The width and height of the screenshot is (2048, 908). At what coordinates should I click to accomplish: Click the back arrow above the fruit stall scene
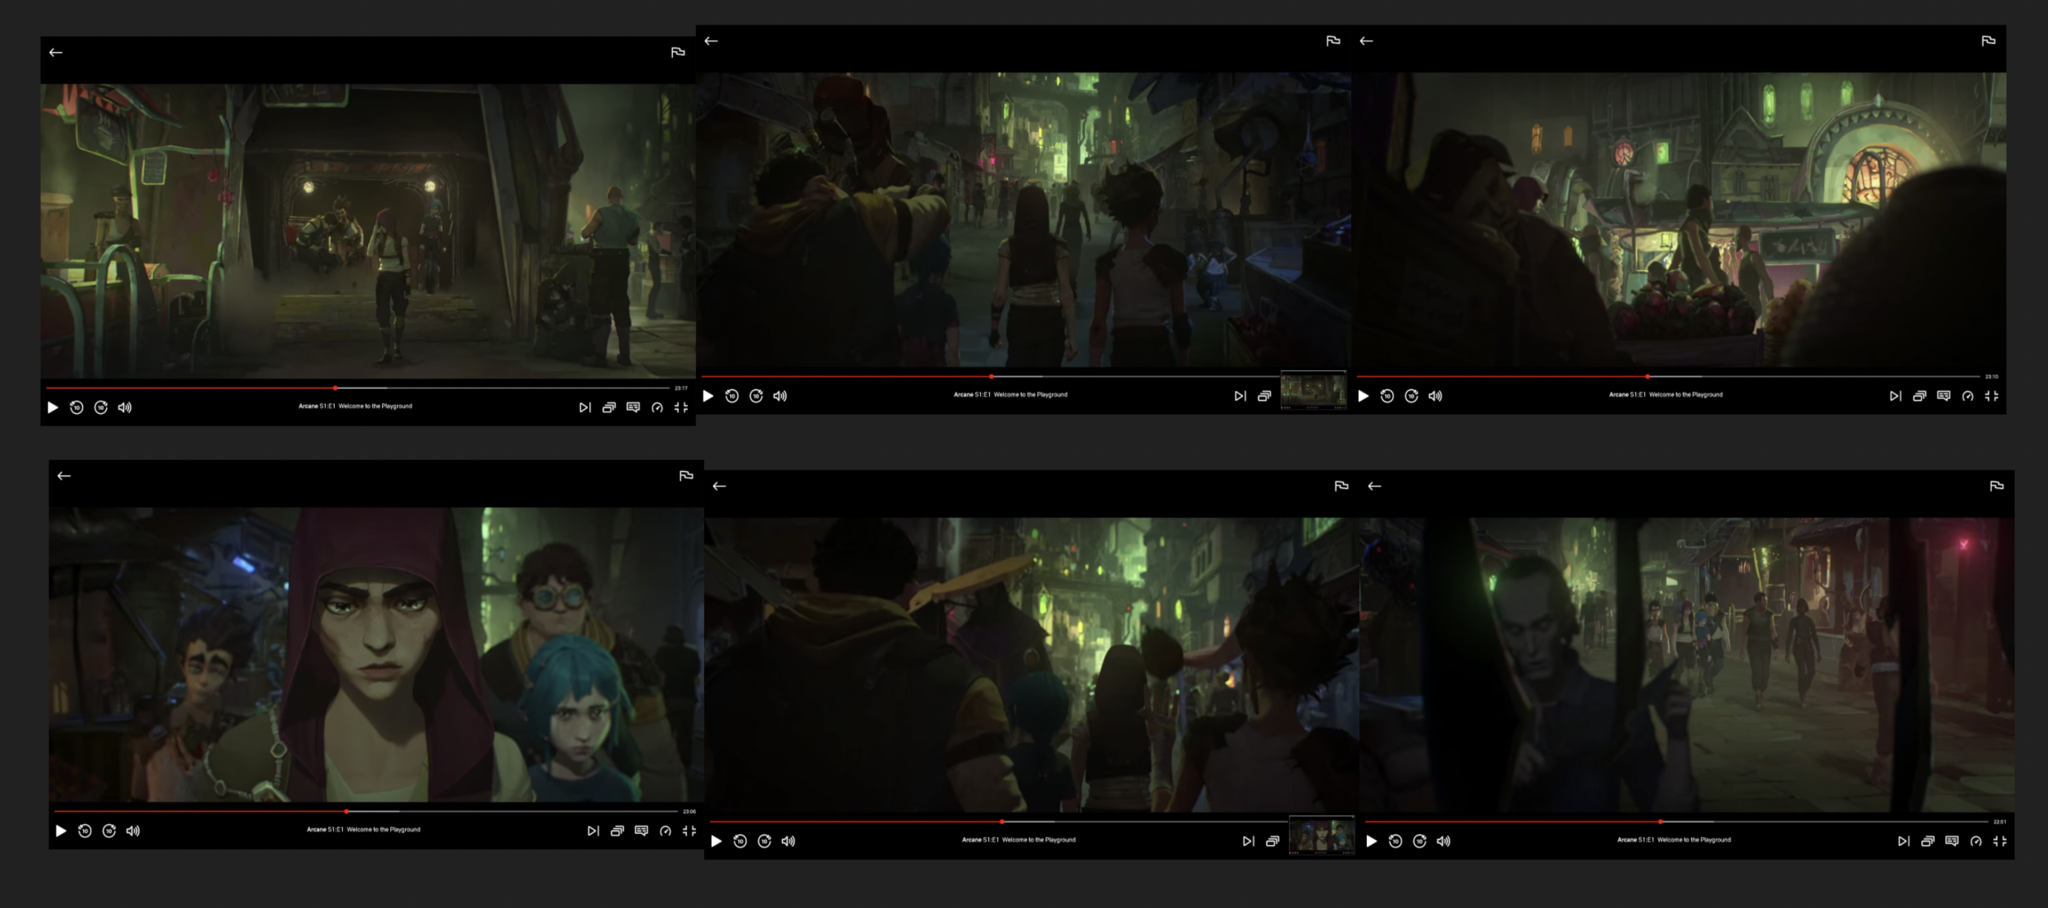(1366, 41)
